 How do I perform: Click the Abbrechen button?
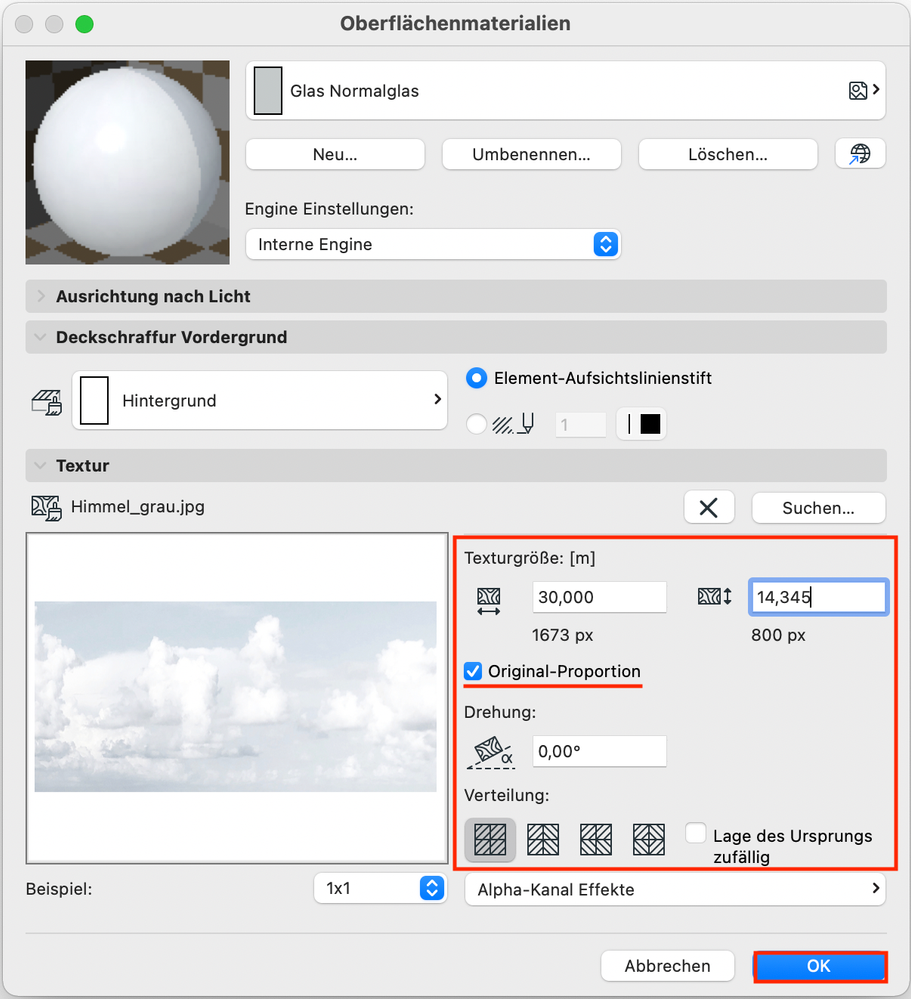click(x=667, y=966)
